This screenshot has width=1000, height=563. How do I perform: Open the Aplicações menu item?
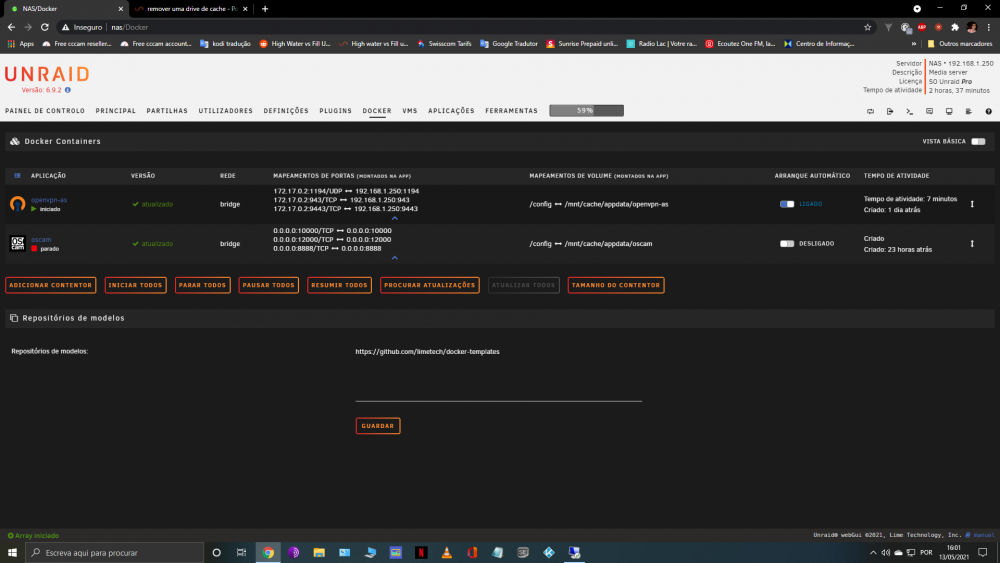(x=451, y=111)
